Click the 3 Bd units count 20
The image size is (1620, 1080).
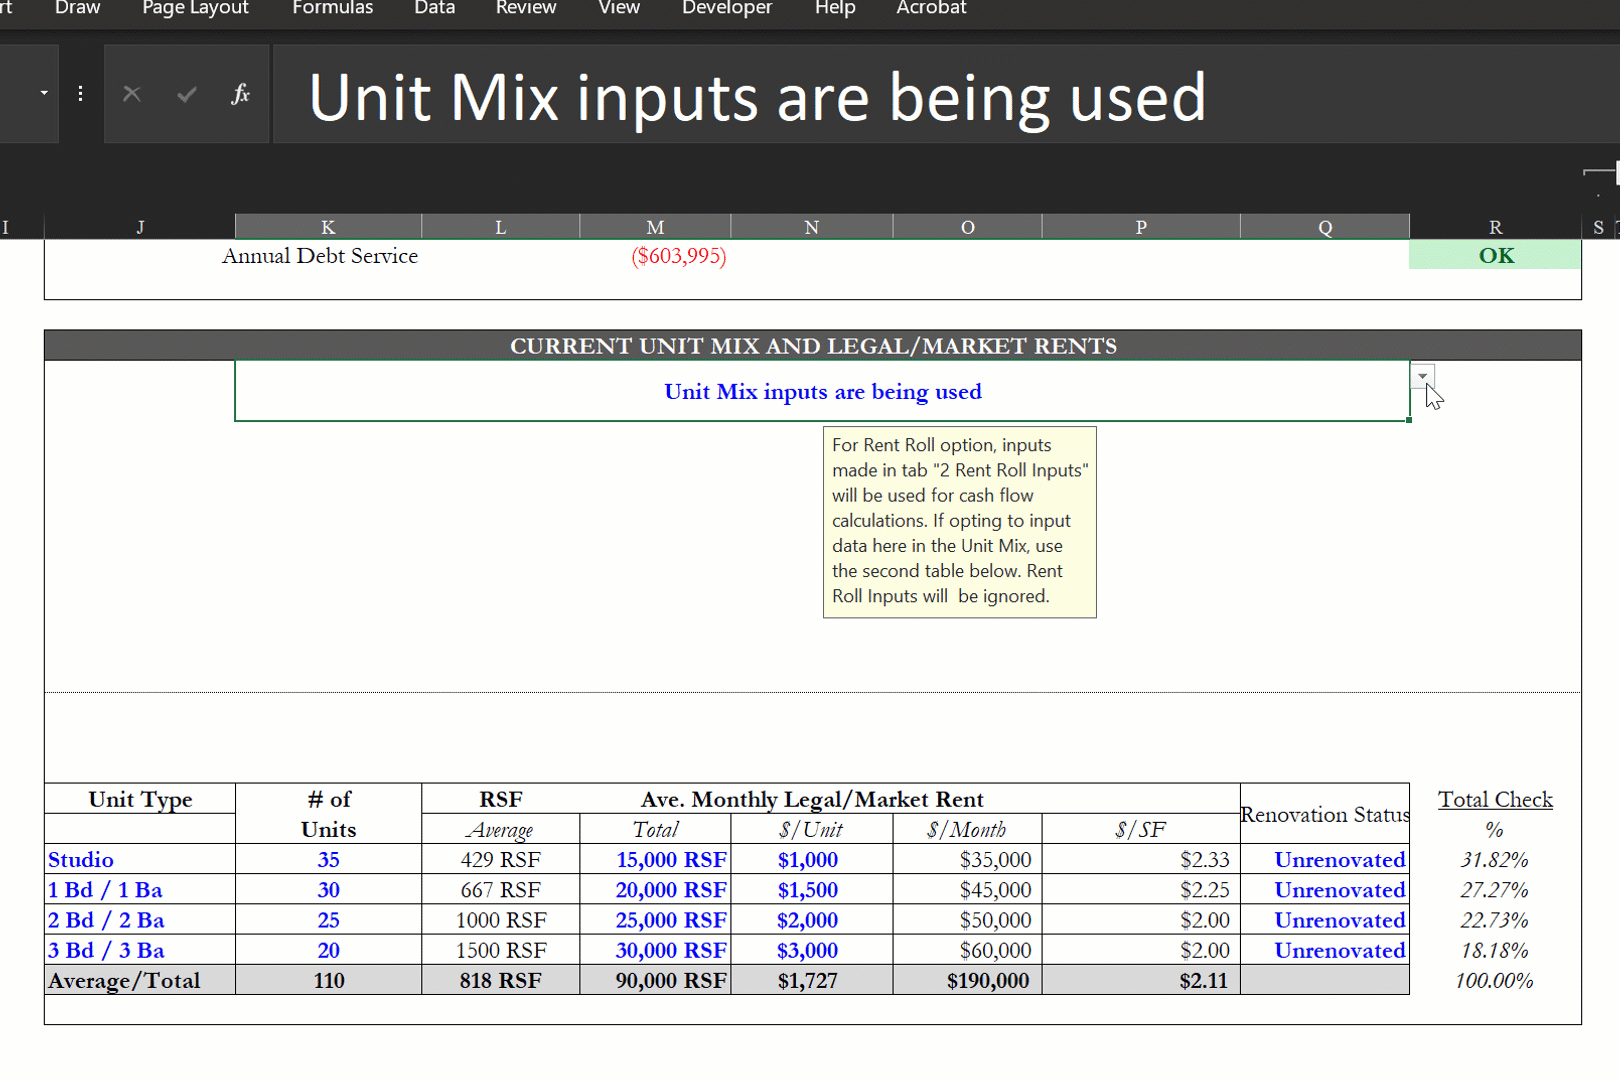(328, 950)
